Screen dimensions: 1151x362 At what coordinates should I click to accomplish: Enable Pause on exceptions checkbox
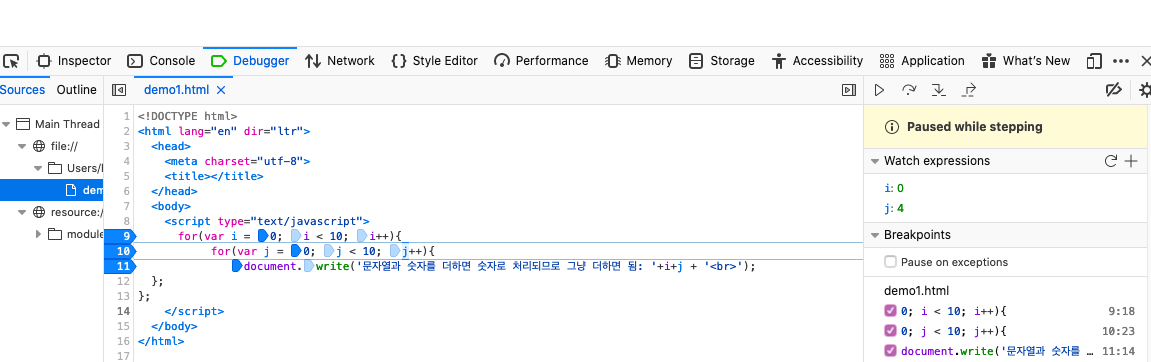(890, 262)
